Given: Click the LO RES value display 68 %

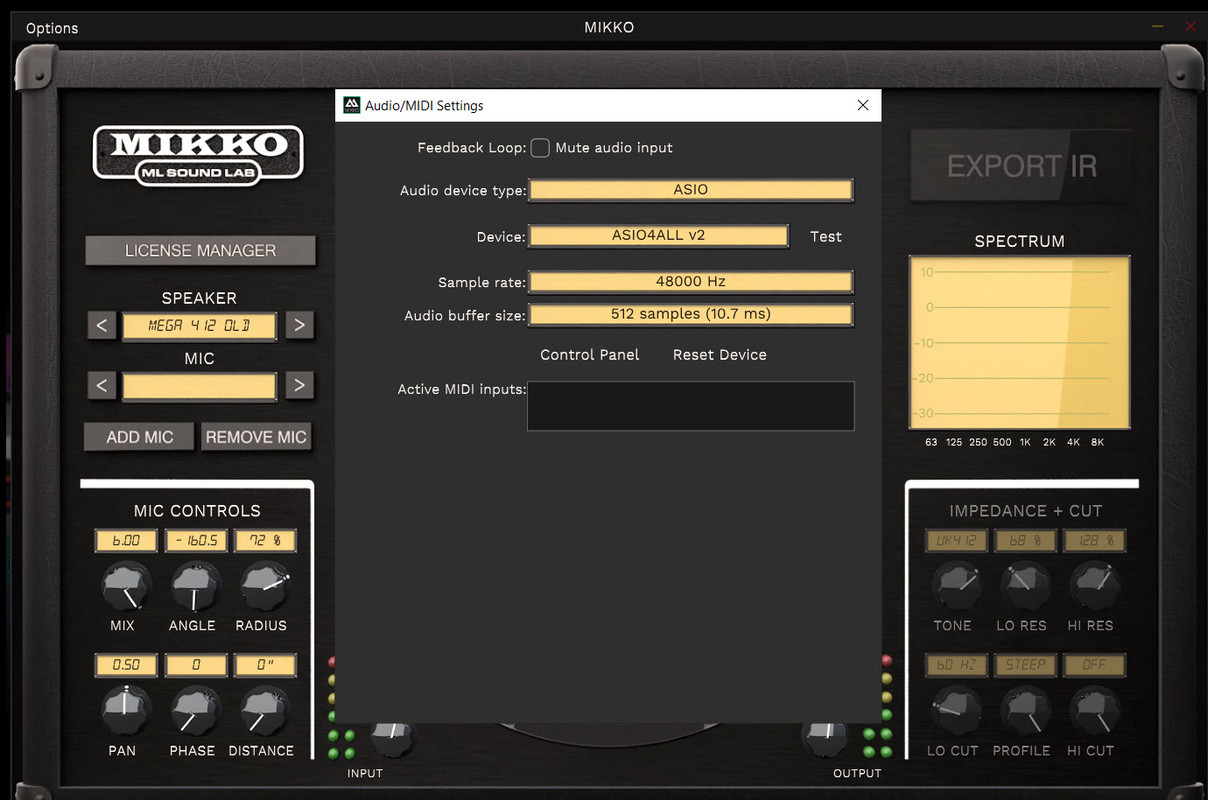Looking at the screenshot, I should pyautogui.click(x=1025, y=541).
